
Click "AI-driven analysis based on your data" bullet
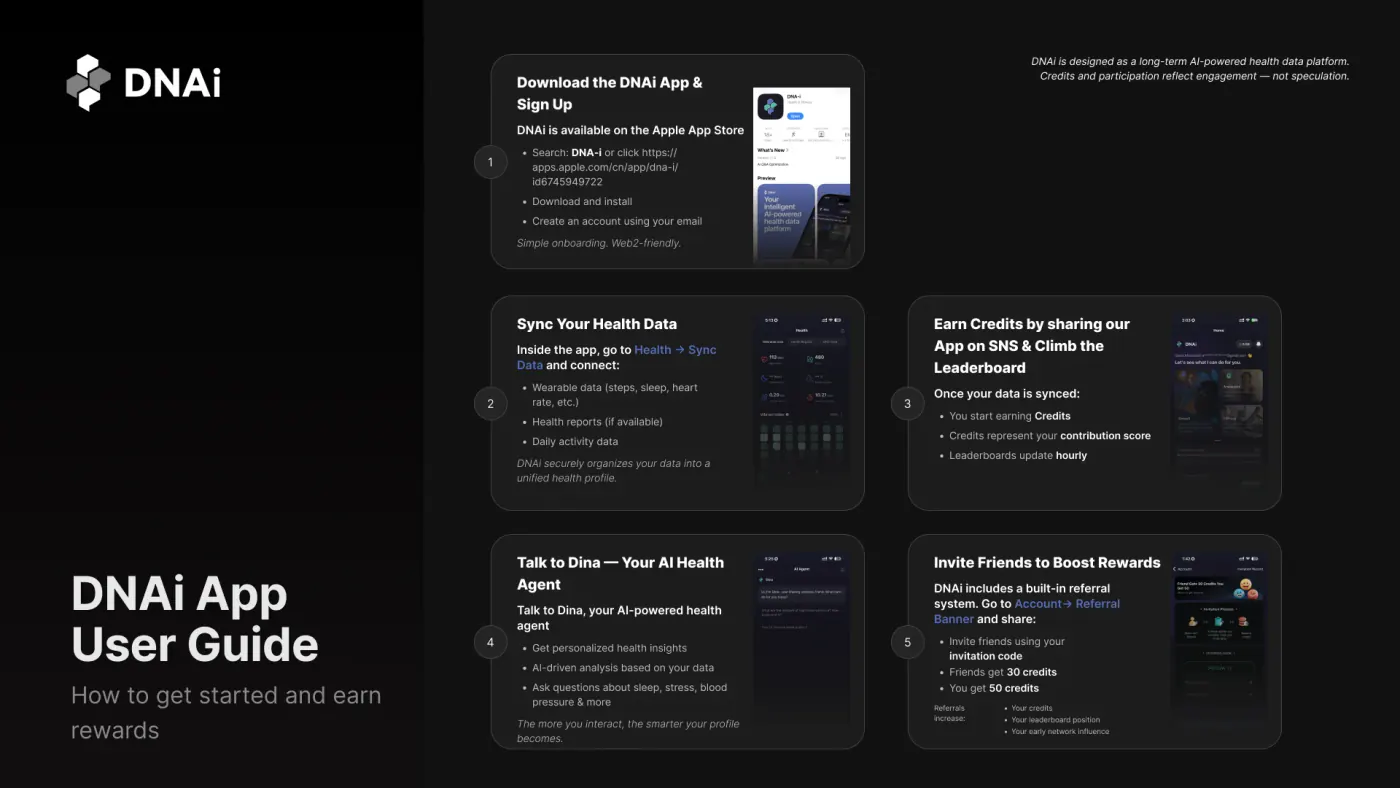[x=623, y=668]
